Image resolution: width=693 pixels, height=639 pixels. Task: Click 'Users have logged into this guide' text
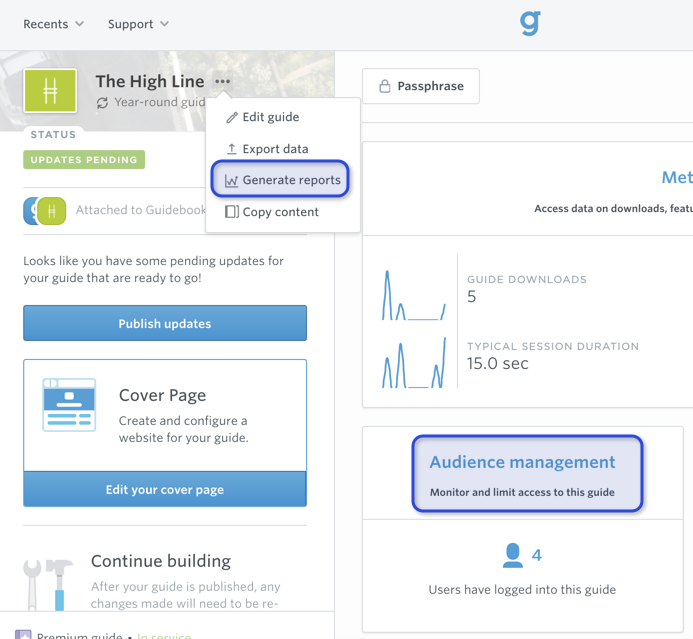pos(522,590)
